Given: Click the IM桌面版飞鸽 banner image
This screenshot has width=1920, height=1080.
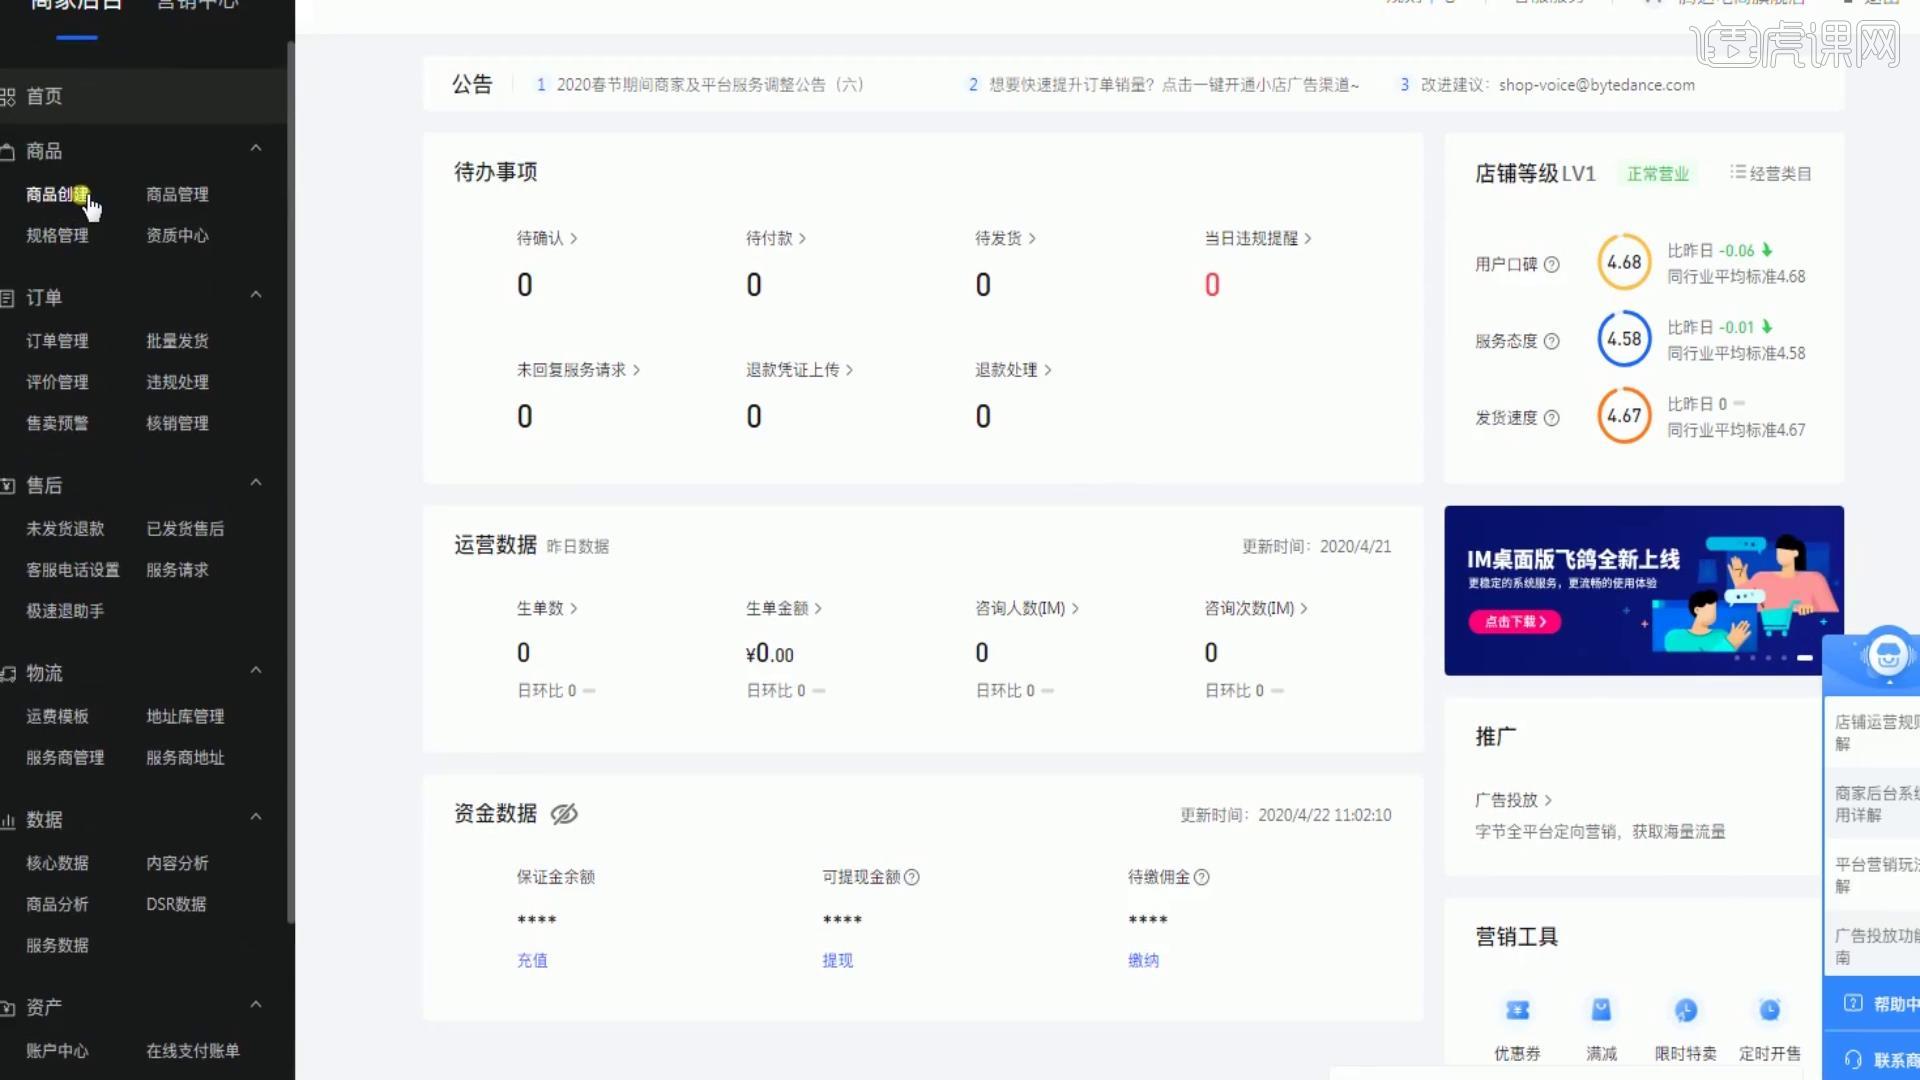Looking at the screenshot, I should point(1643,590).
